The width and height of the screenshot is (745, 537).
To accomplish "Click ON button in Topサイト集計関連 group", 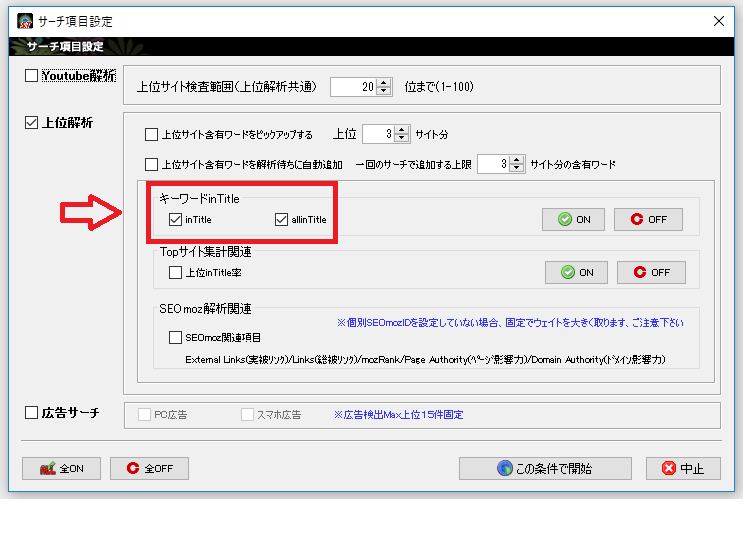I will (576, 273).
